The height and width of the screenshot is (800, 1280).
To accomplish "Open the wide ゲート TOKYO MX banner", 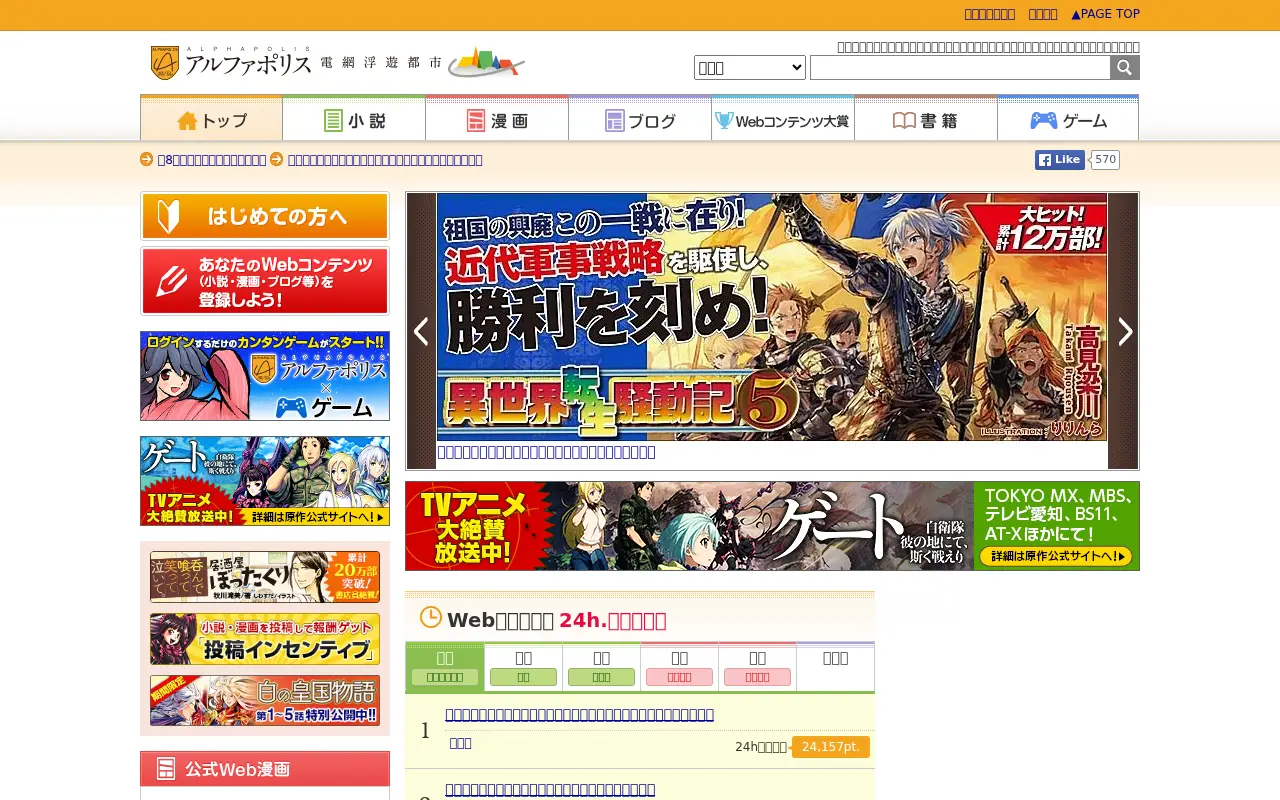I will click(x=772, y=526).
